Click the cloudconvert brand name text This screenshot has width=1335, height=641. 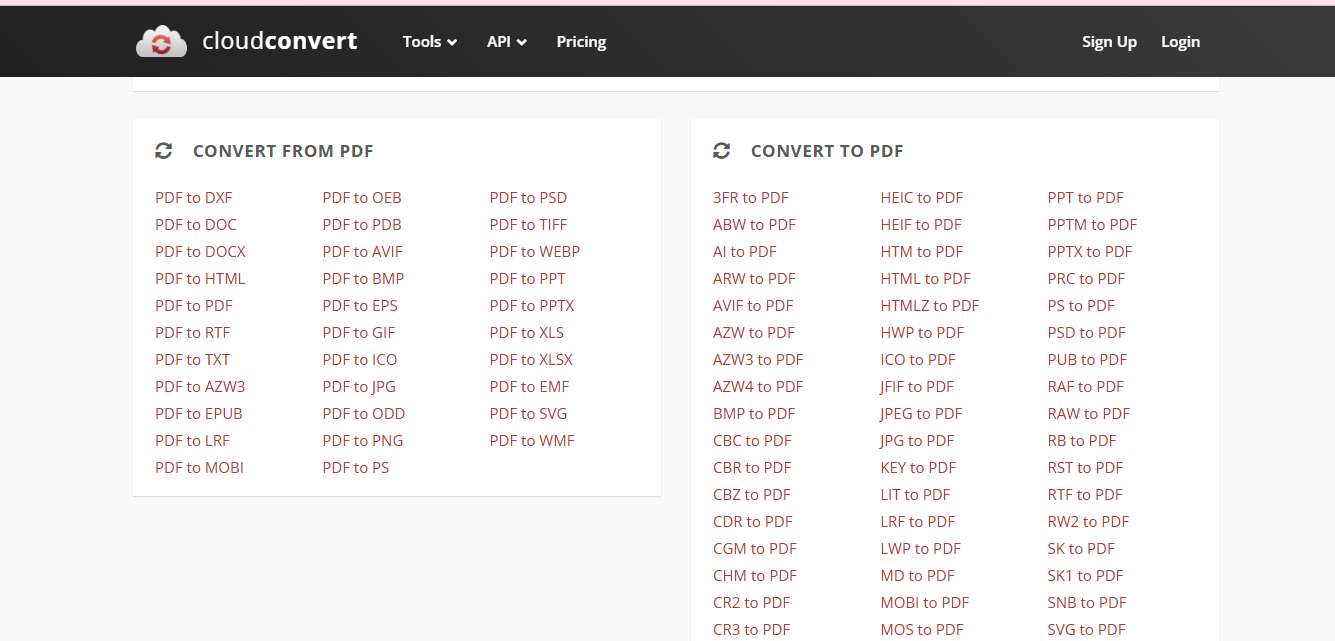(x=279, y=42)
